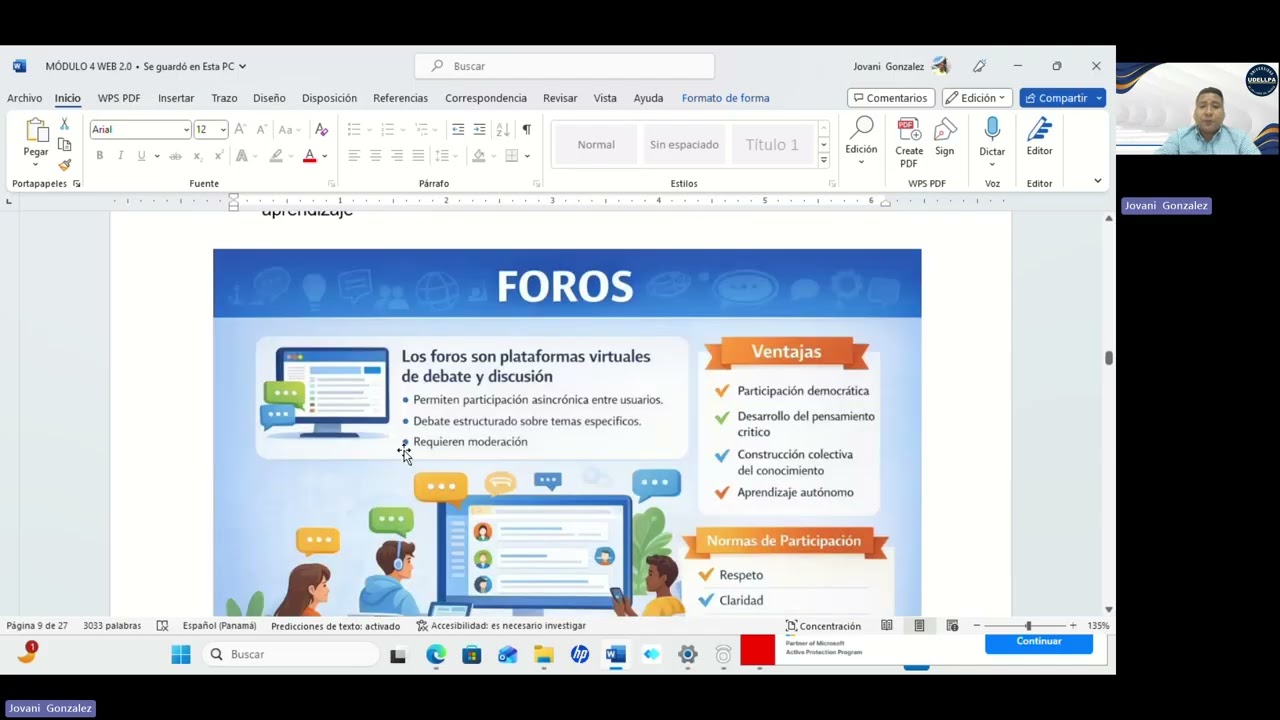Switch to the Insertar ribbon tab

[x=176, y=98]
